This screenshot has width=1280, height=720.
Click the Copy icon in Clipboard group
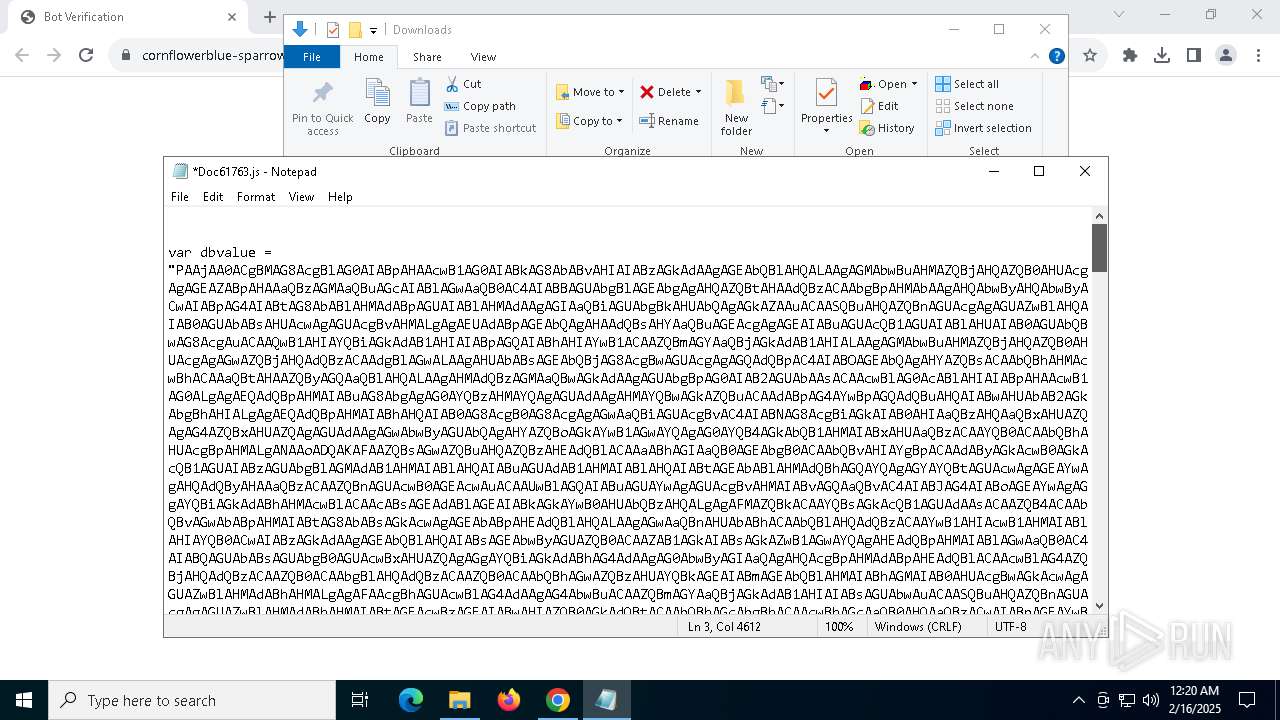coord(377,102)
